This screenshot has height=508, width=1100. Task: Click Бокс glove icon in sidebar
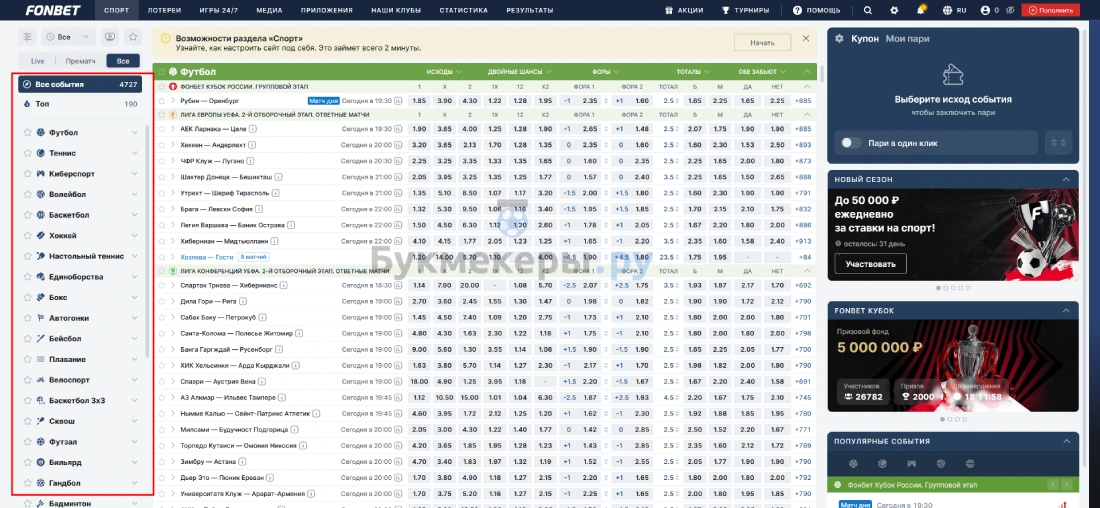point(41,298)
